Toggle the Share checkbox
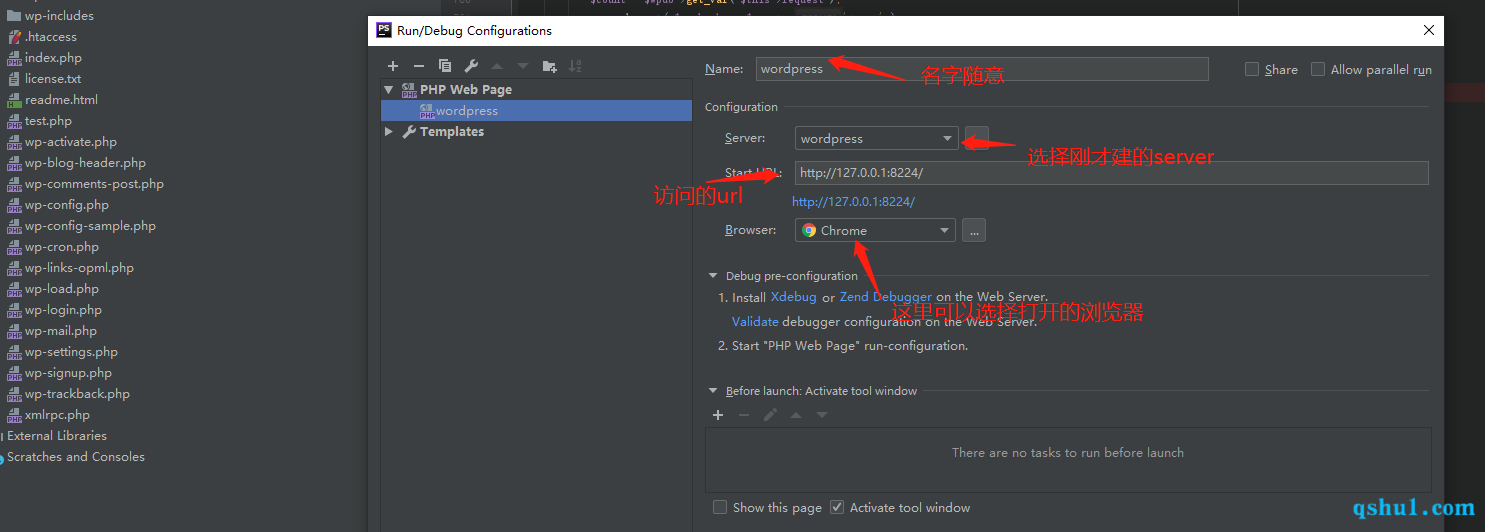Screen dimensions: 1485x532 click(1252, 69)
